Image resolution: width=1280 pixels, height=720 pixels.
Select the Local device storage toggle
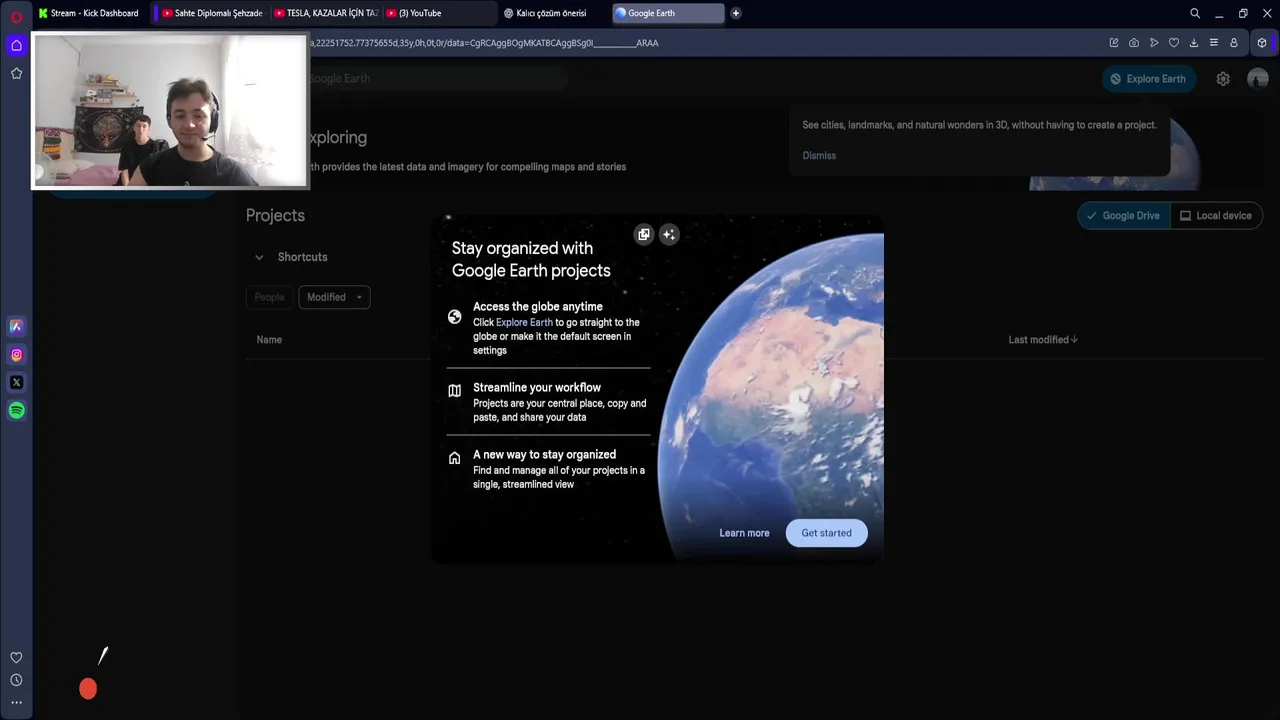1216,215
